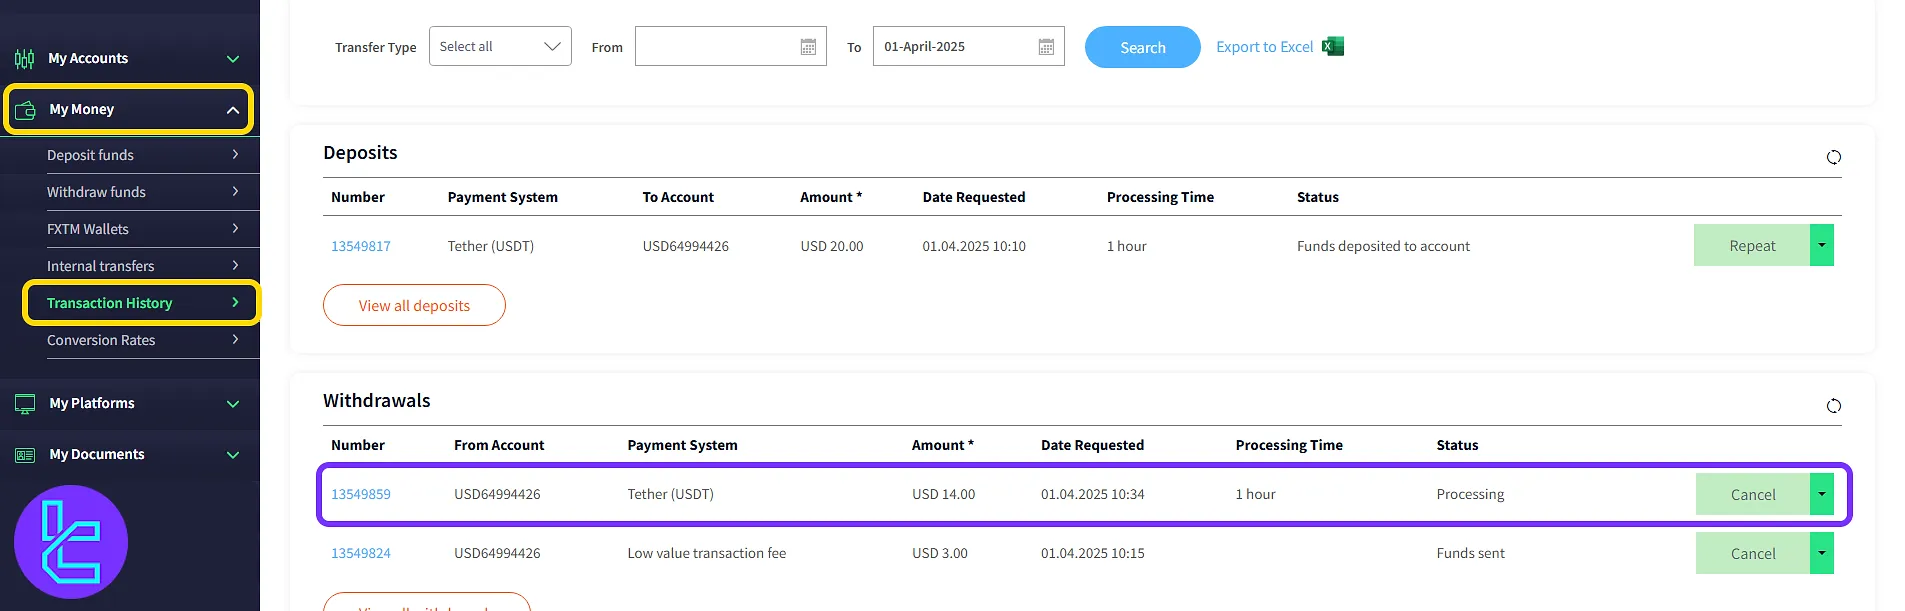Click the My Money wallet icon
This screenshot has width=1905, height=611.
26,110
